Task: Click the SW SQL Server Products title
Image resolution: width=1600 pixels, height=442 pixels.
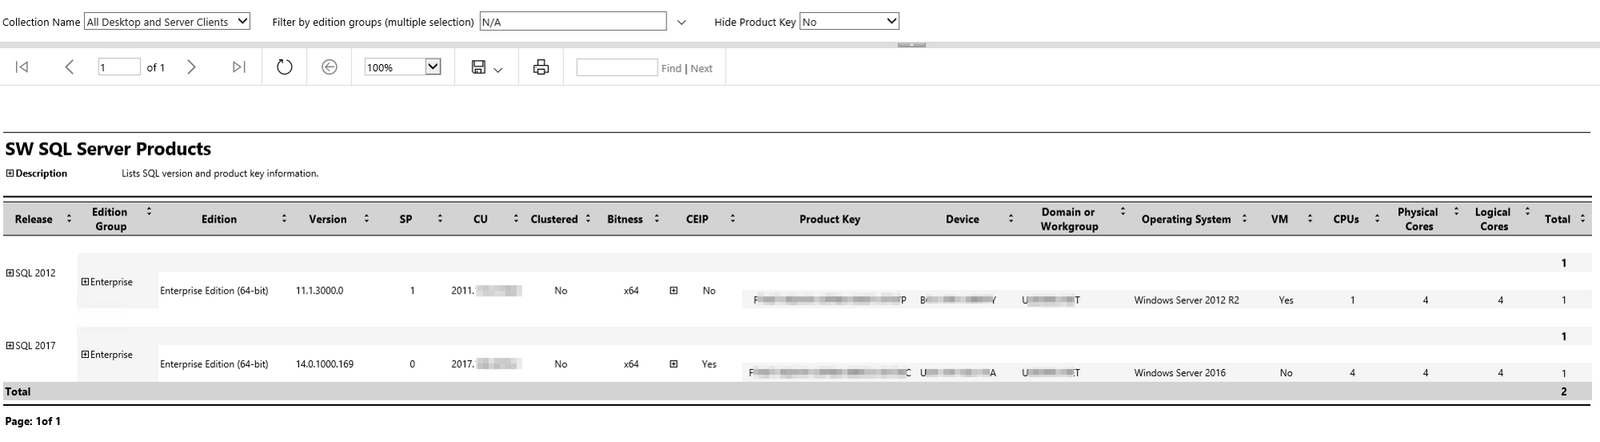Action: pos(108,149)
